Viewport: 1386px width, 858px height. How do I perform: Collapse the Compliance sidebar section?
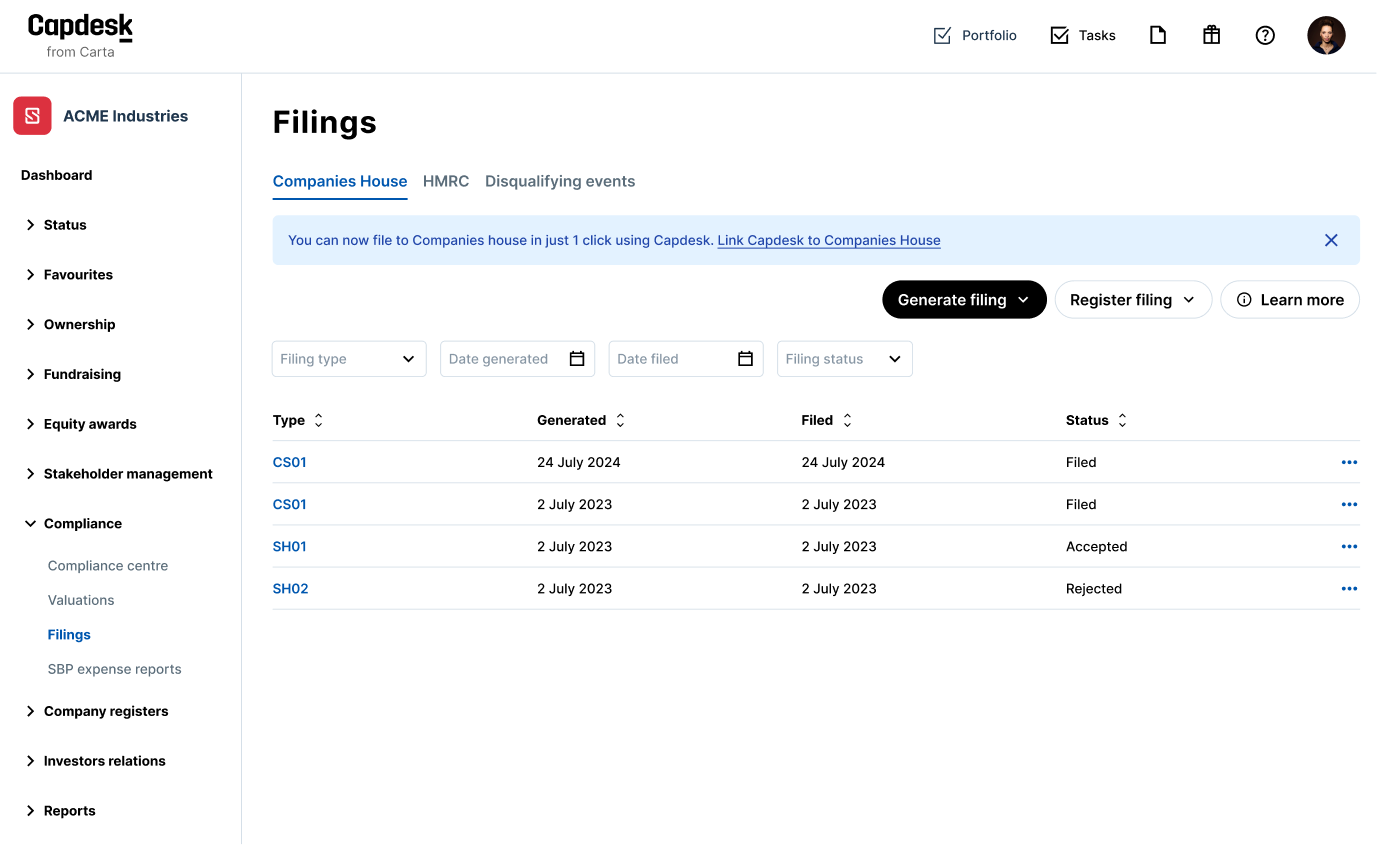[x=82, y=524]
